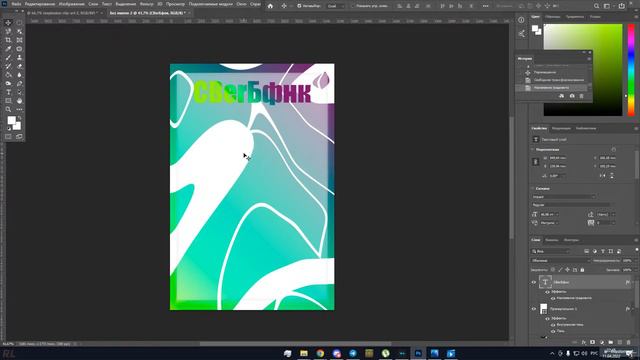
Task: Open the search magnifier in top right
Action: 596,6
